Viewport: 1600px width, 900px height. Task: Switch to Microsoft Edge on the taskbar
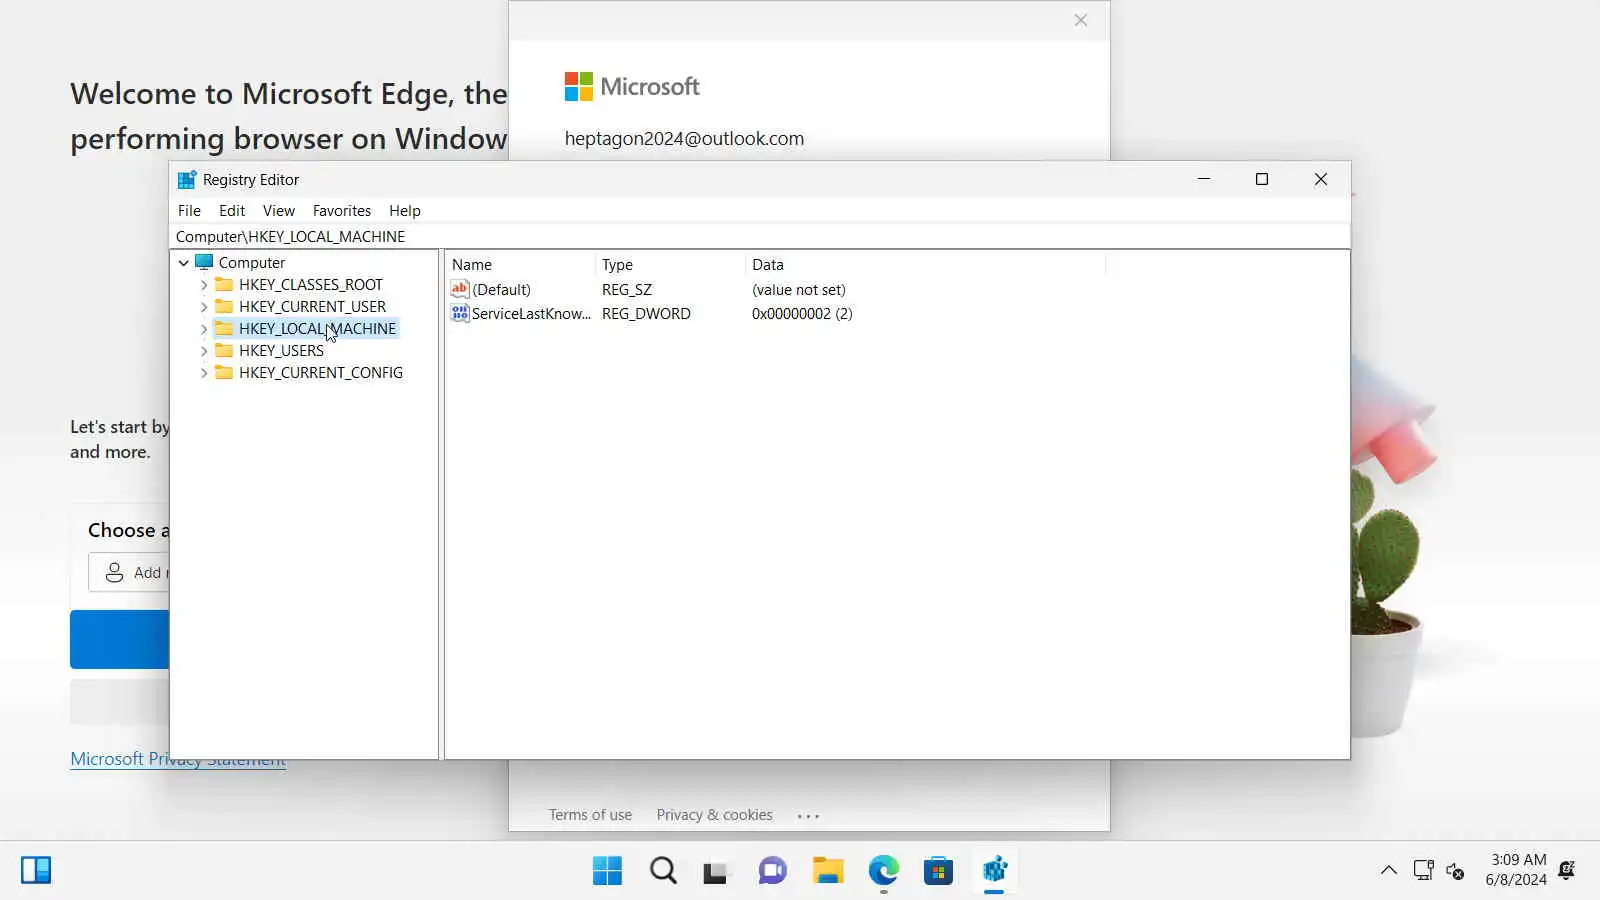point(884,871)
